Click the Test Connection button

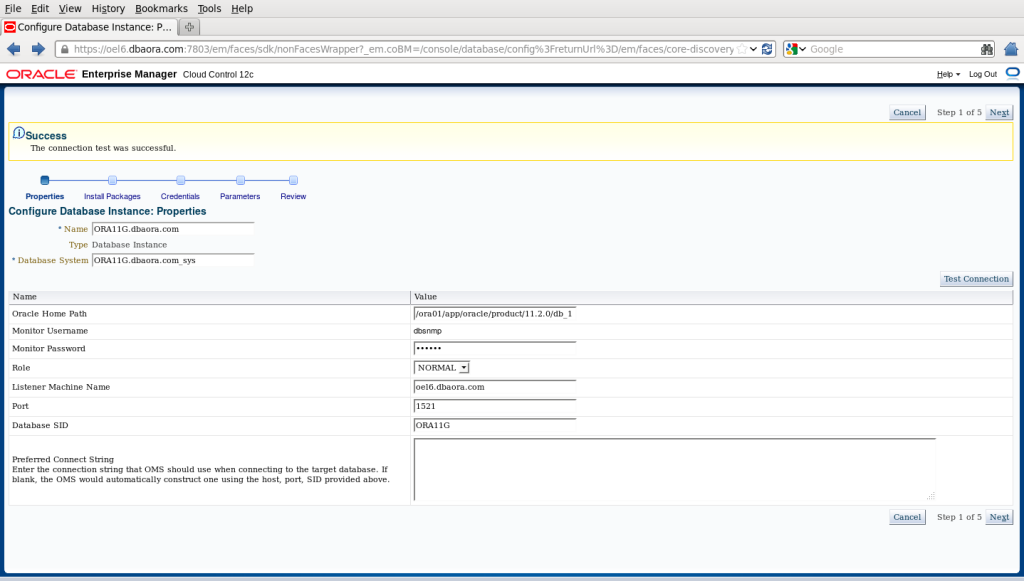coord(976,279)
